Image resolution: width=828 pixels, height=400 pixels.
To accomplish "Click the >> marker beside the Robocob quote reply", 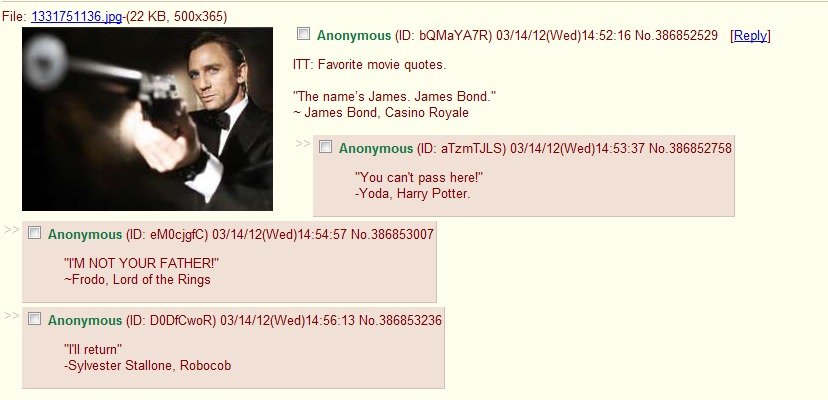I will click(x=12, y=315).
